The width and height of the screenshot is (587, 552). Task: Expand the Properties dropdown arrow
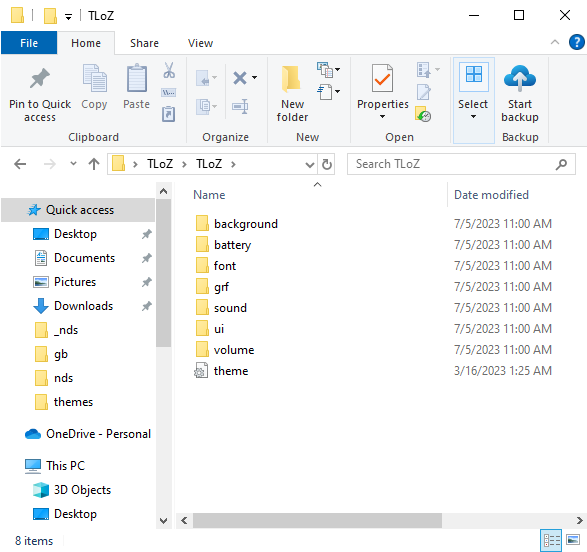tap(382, 117)
